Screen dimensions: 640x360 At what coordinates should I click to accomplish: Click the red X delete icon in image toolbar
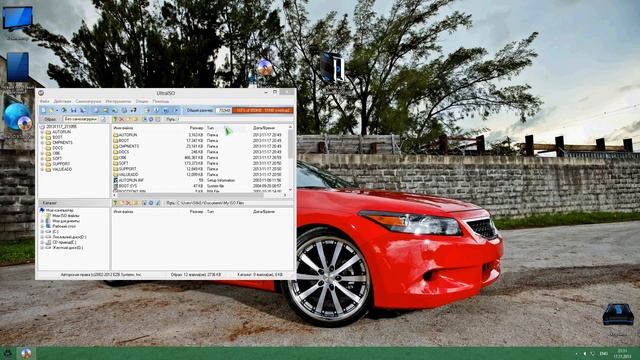[x=122, y=119]
